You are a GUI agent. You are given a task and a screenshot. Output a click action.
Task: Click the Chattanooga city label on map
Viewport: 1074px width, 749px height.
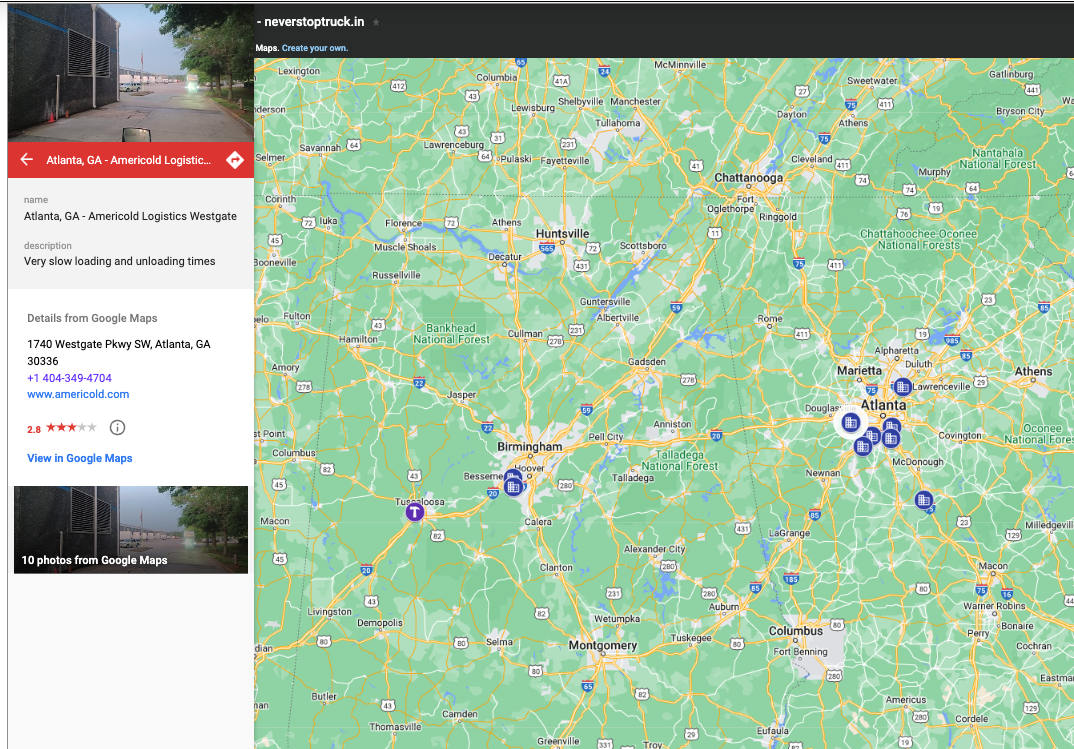pos(749,178)
